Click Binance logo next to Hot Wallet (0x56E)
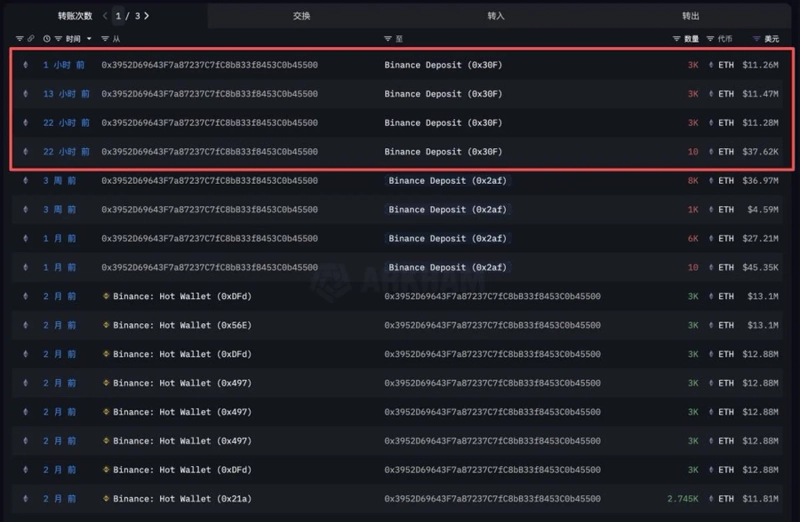 (x=106, y=325)
